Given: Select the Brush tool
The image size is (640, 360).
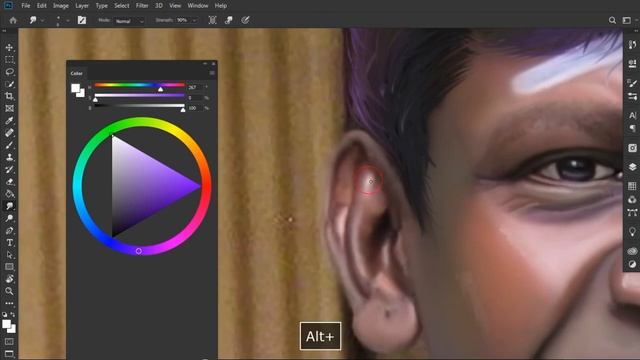Looking at the screenshot, I should click(x=9, y=145).
